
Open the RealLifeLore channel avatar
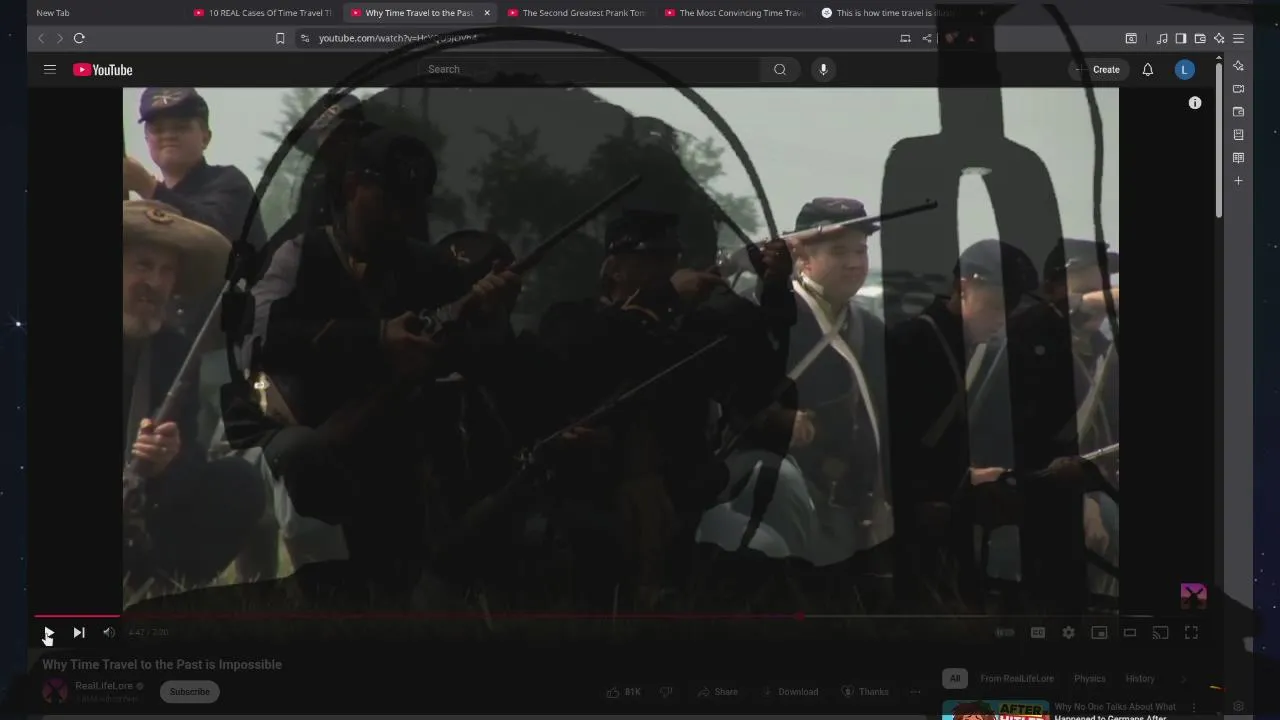(55, 691)
